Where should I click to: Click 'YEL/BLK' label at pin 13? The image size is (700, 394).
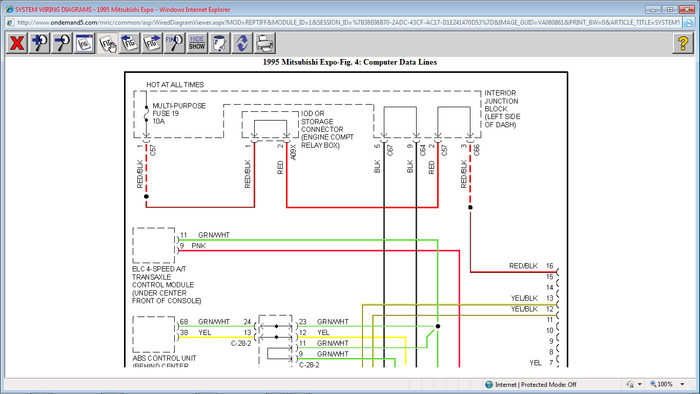click(x=524, y=298)
